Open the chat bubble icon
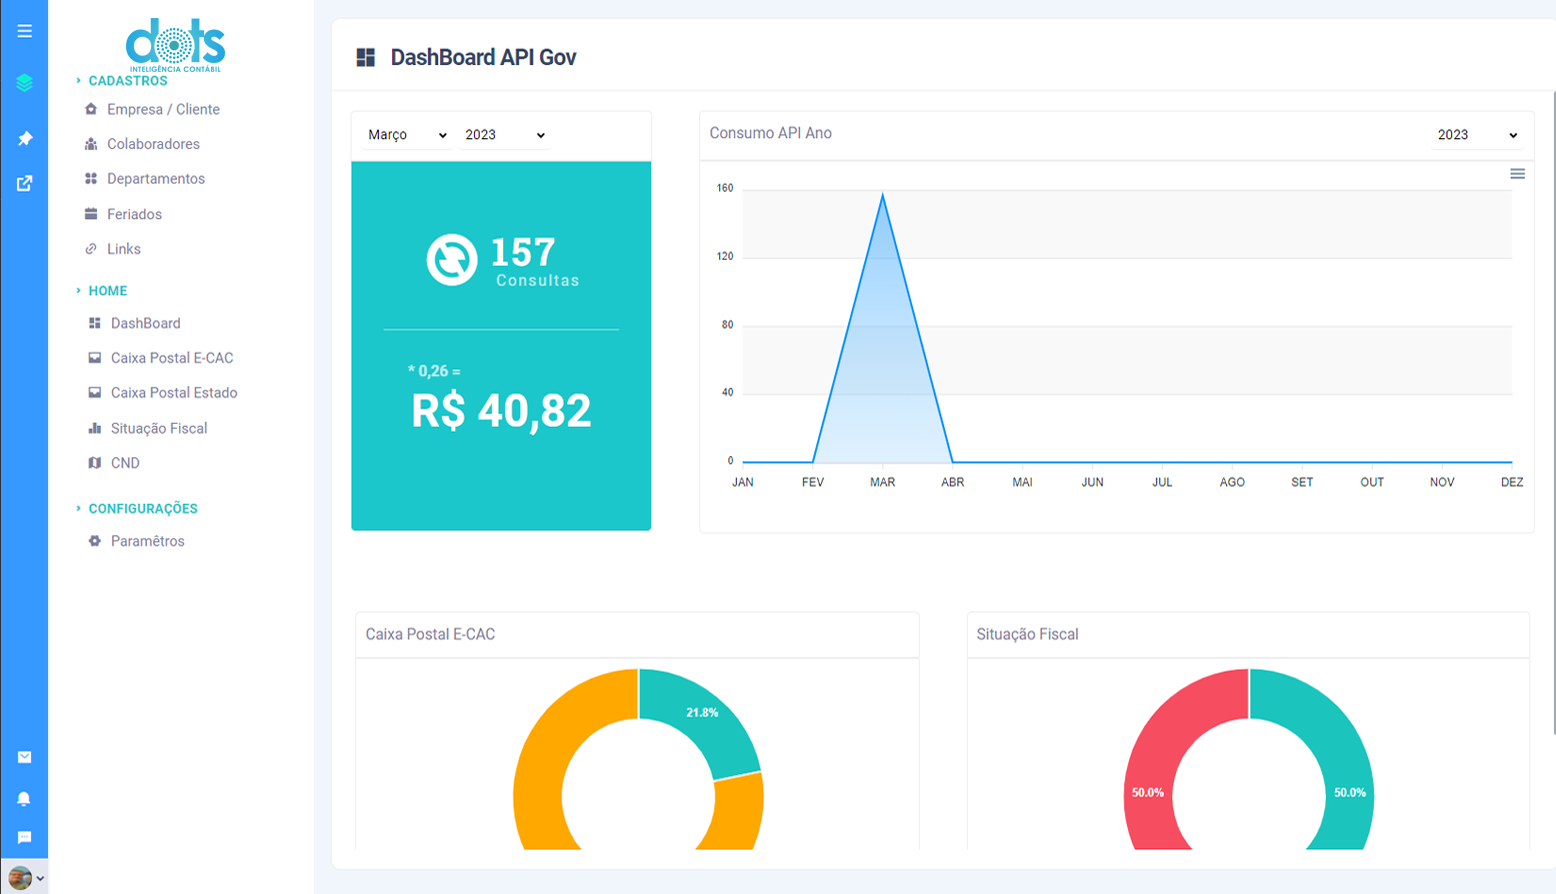Image resolution: width=1556 pixels, height=894 pixels. click(24, 838)
